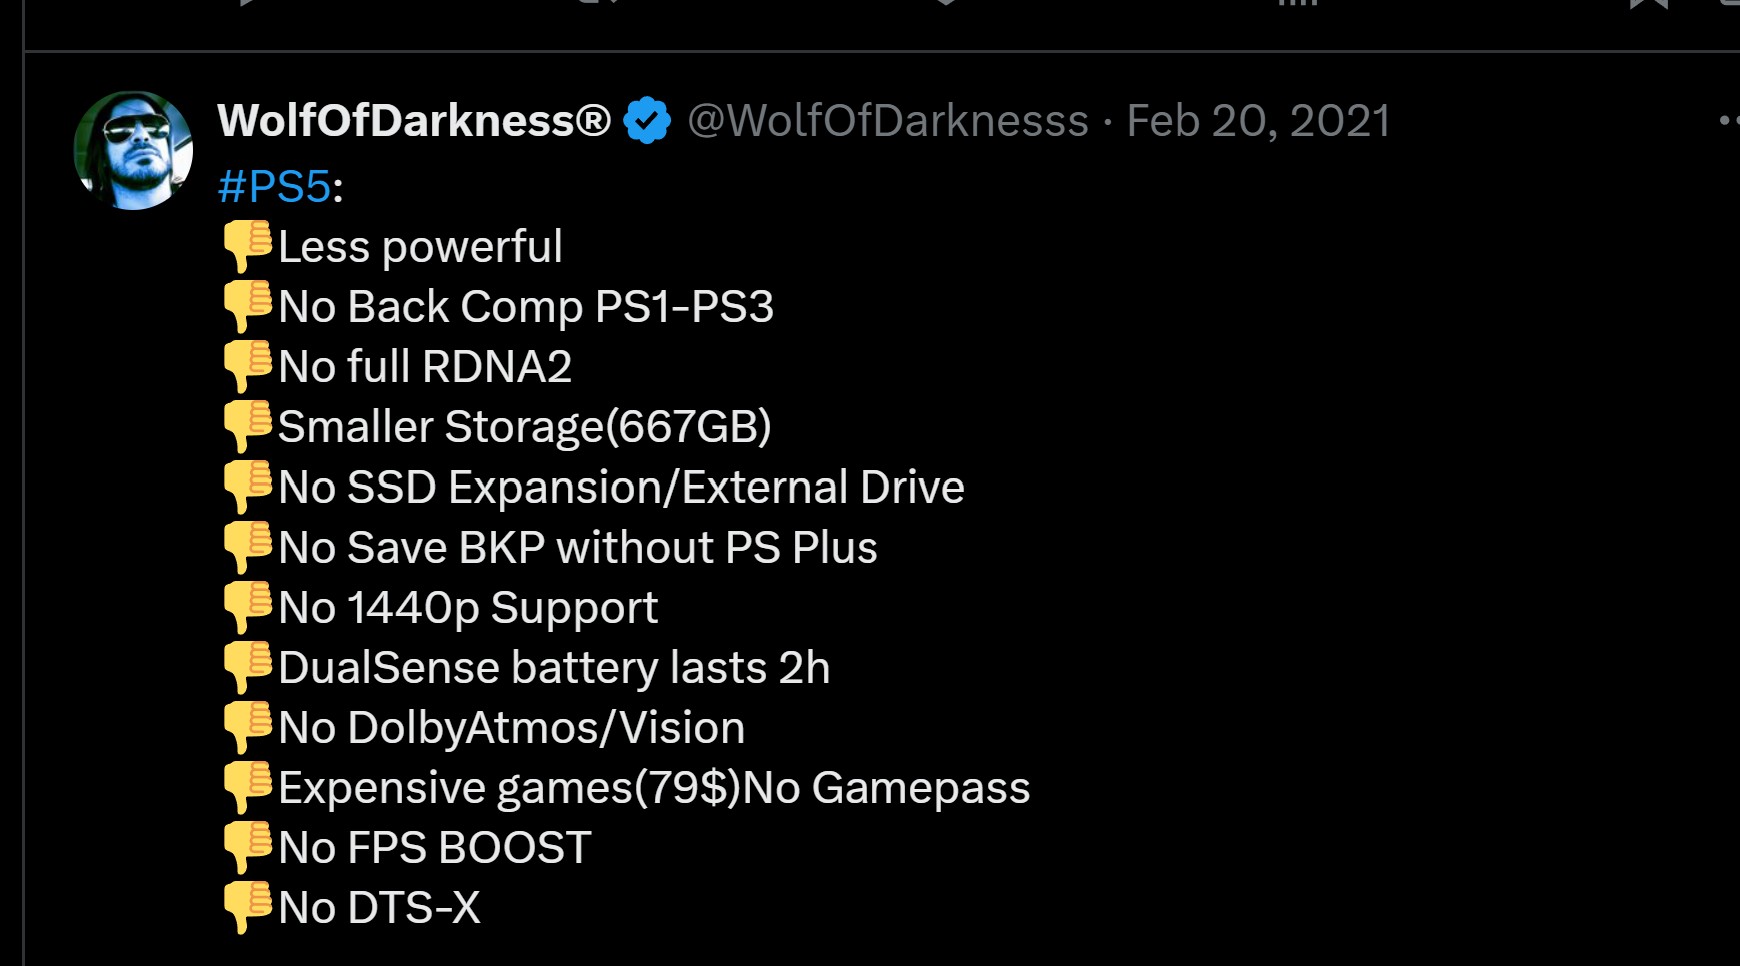Click the WolfOfDarkness® display name

pyautogui.click(x=413, y=120)
